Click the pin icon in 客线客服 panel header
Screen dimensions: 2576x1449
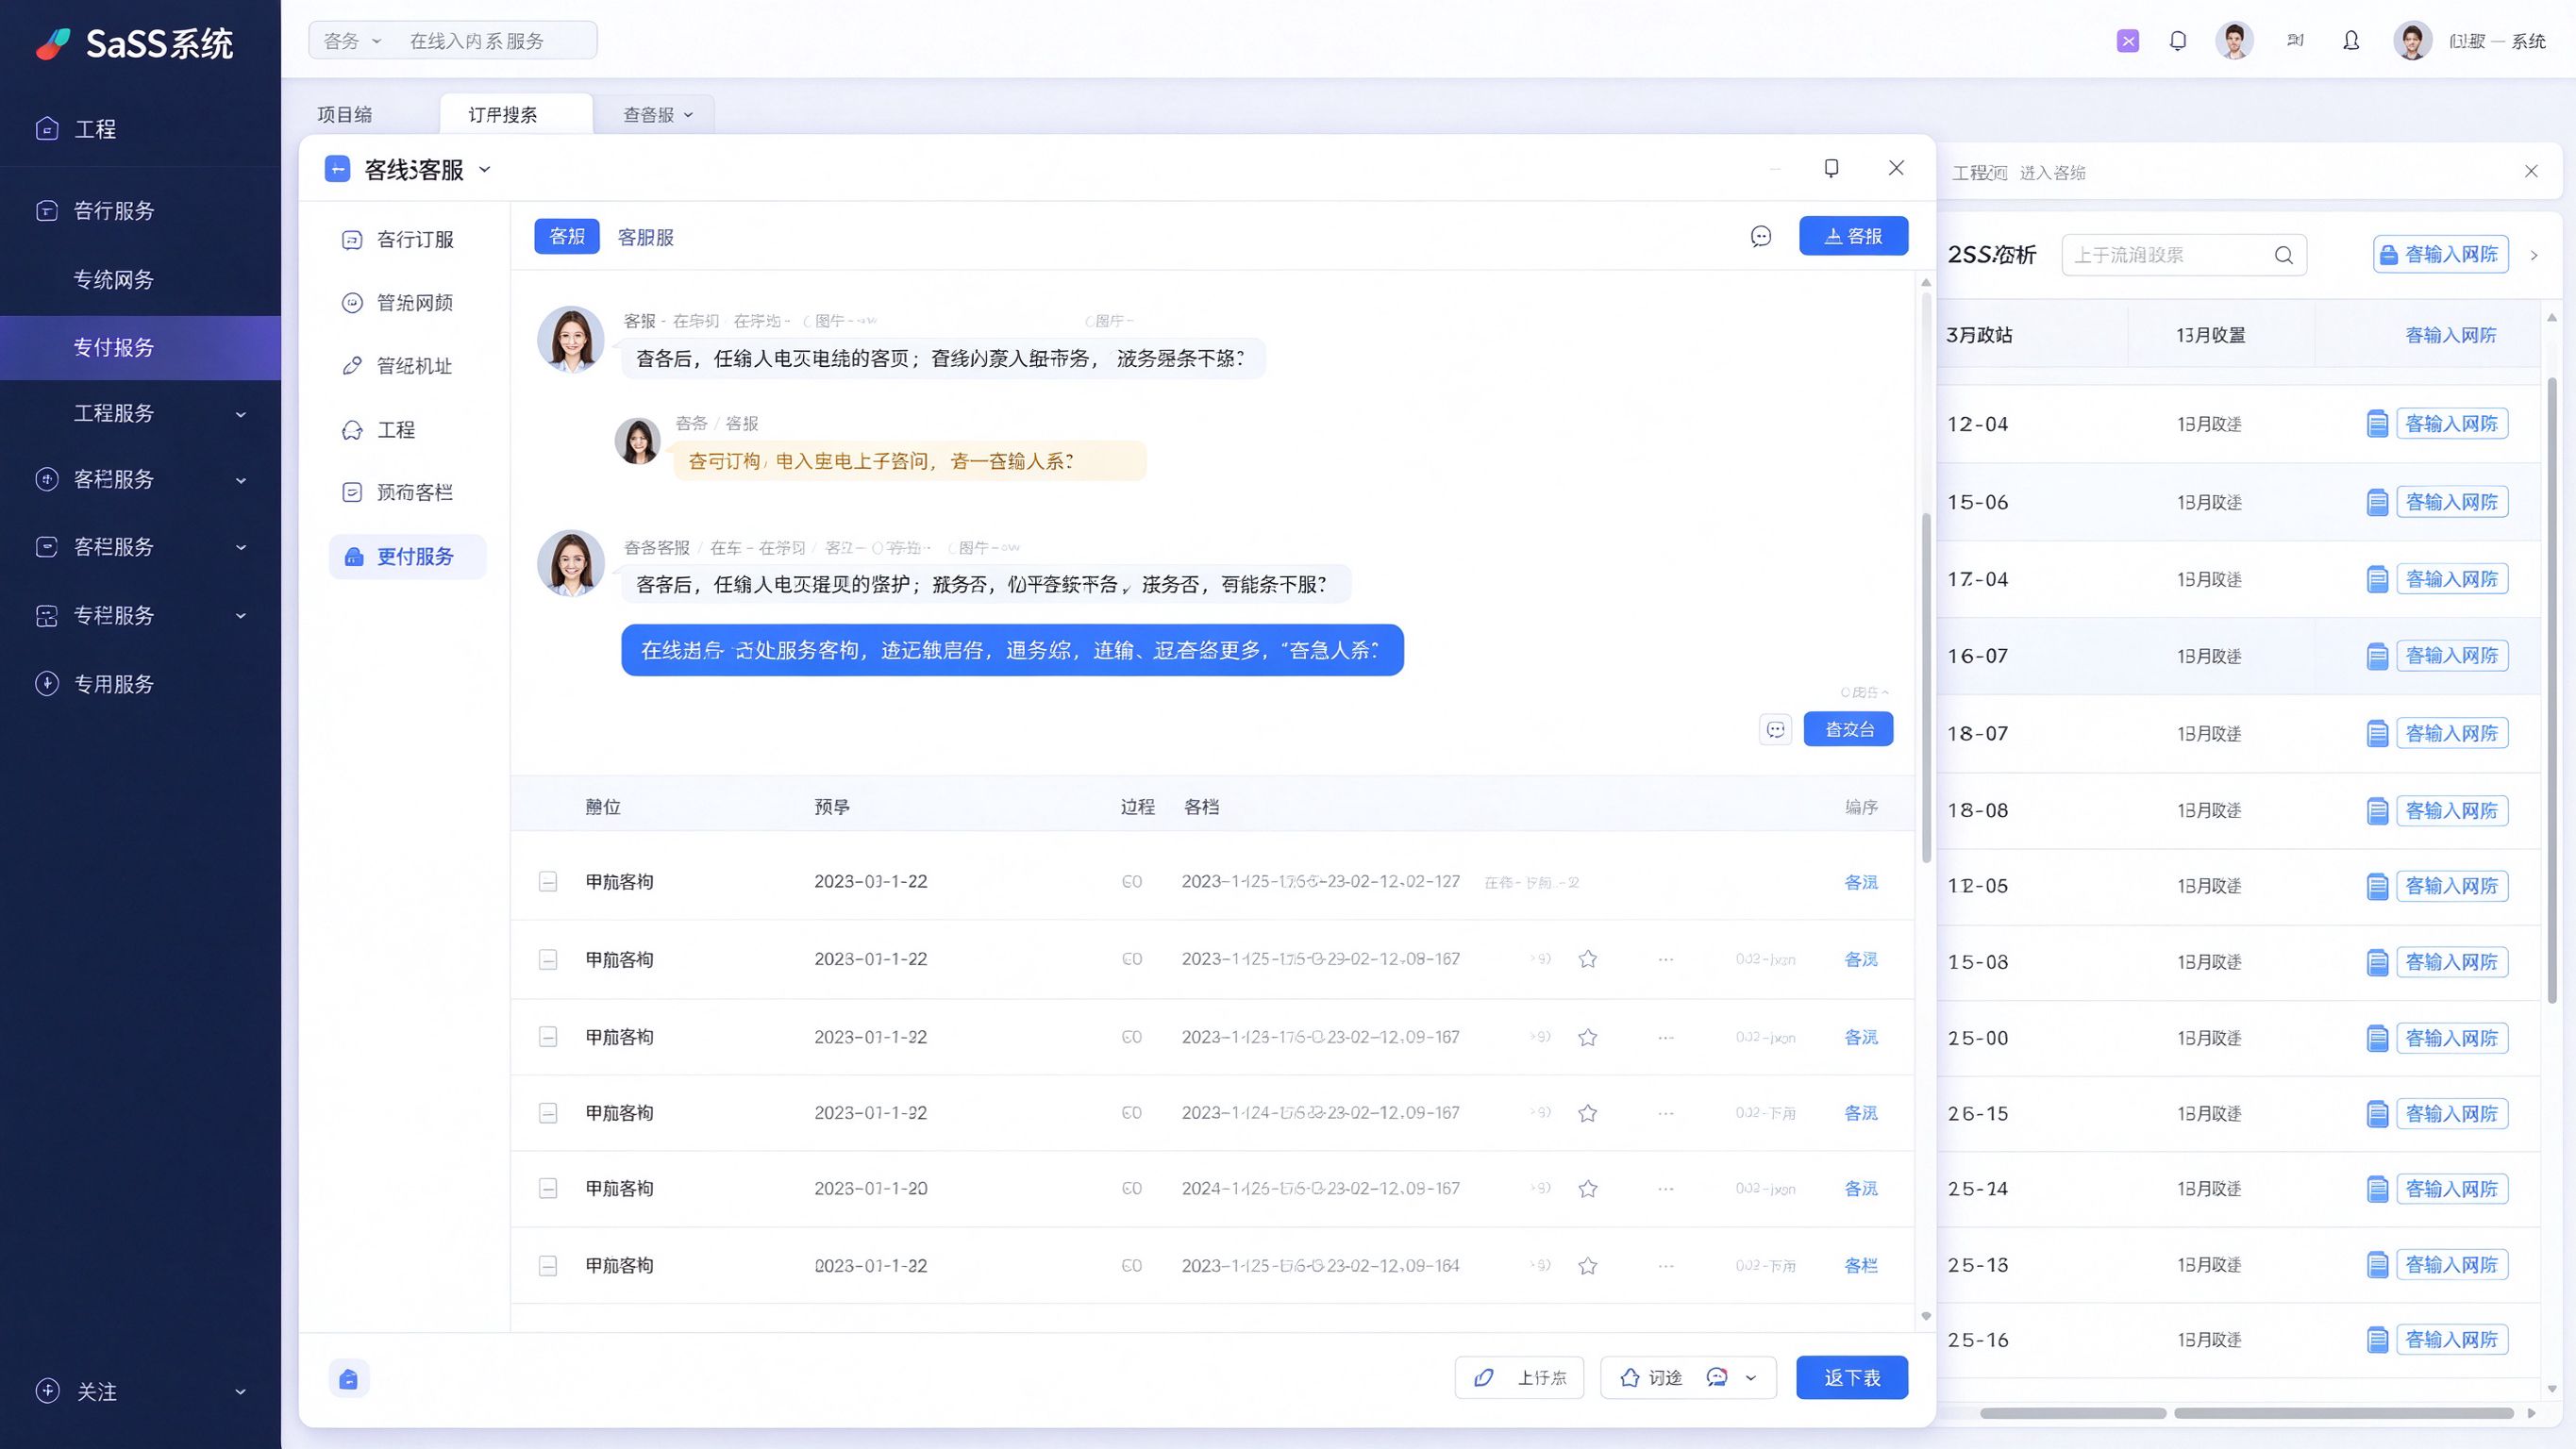click(1831, 168)
